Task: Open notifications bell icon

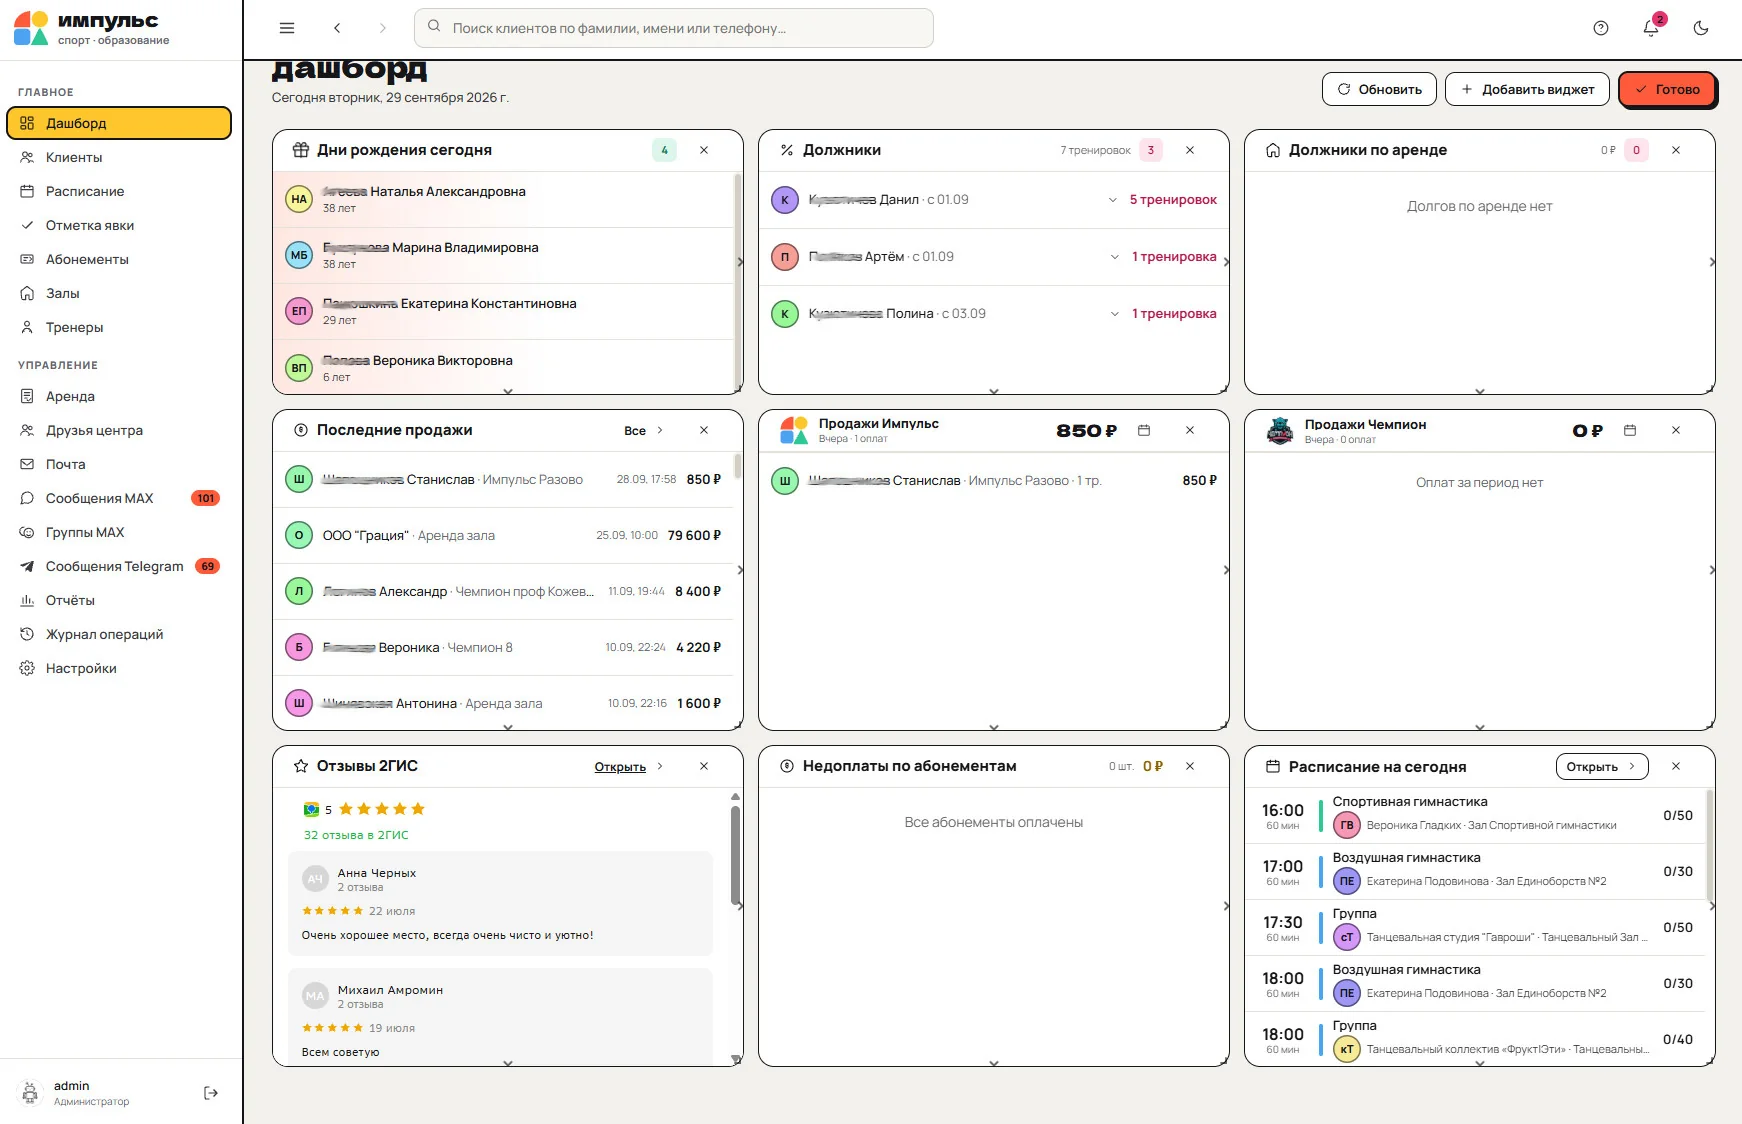Action: point(1651,28)
